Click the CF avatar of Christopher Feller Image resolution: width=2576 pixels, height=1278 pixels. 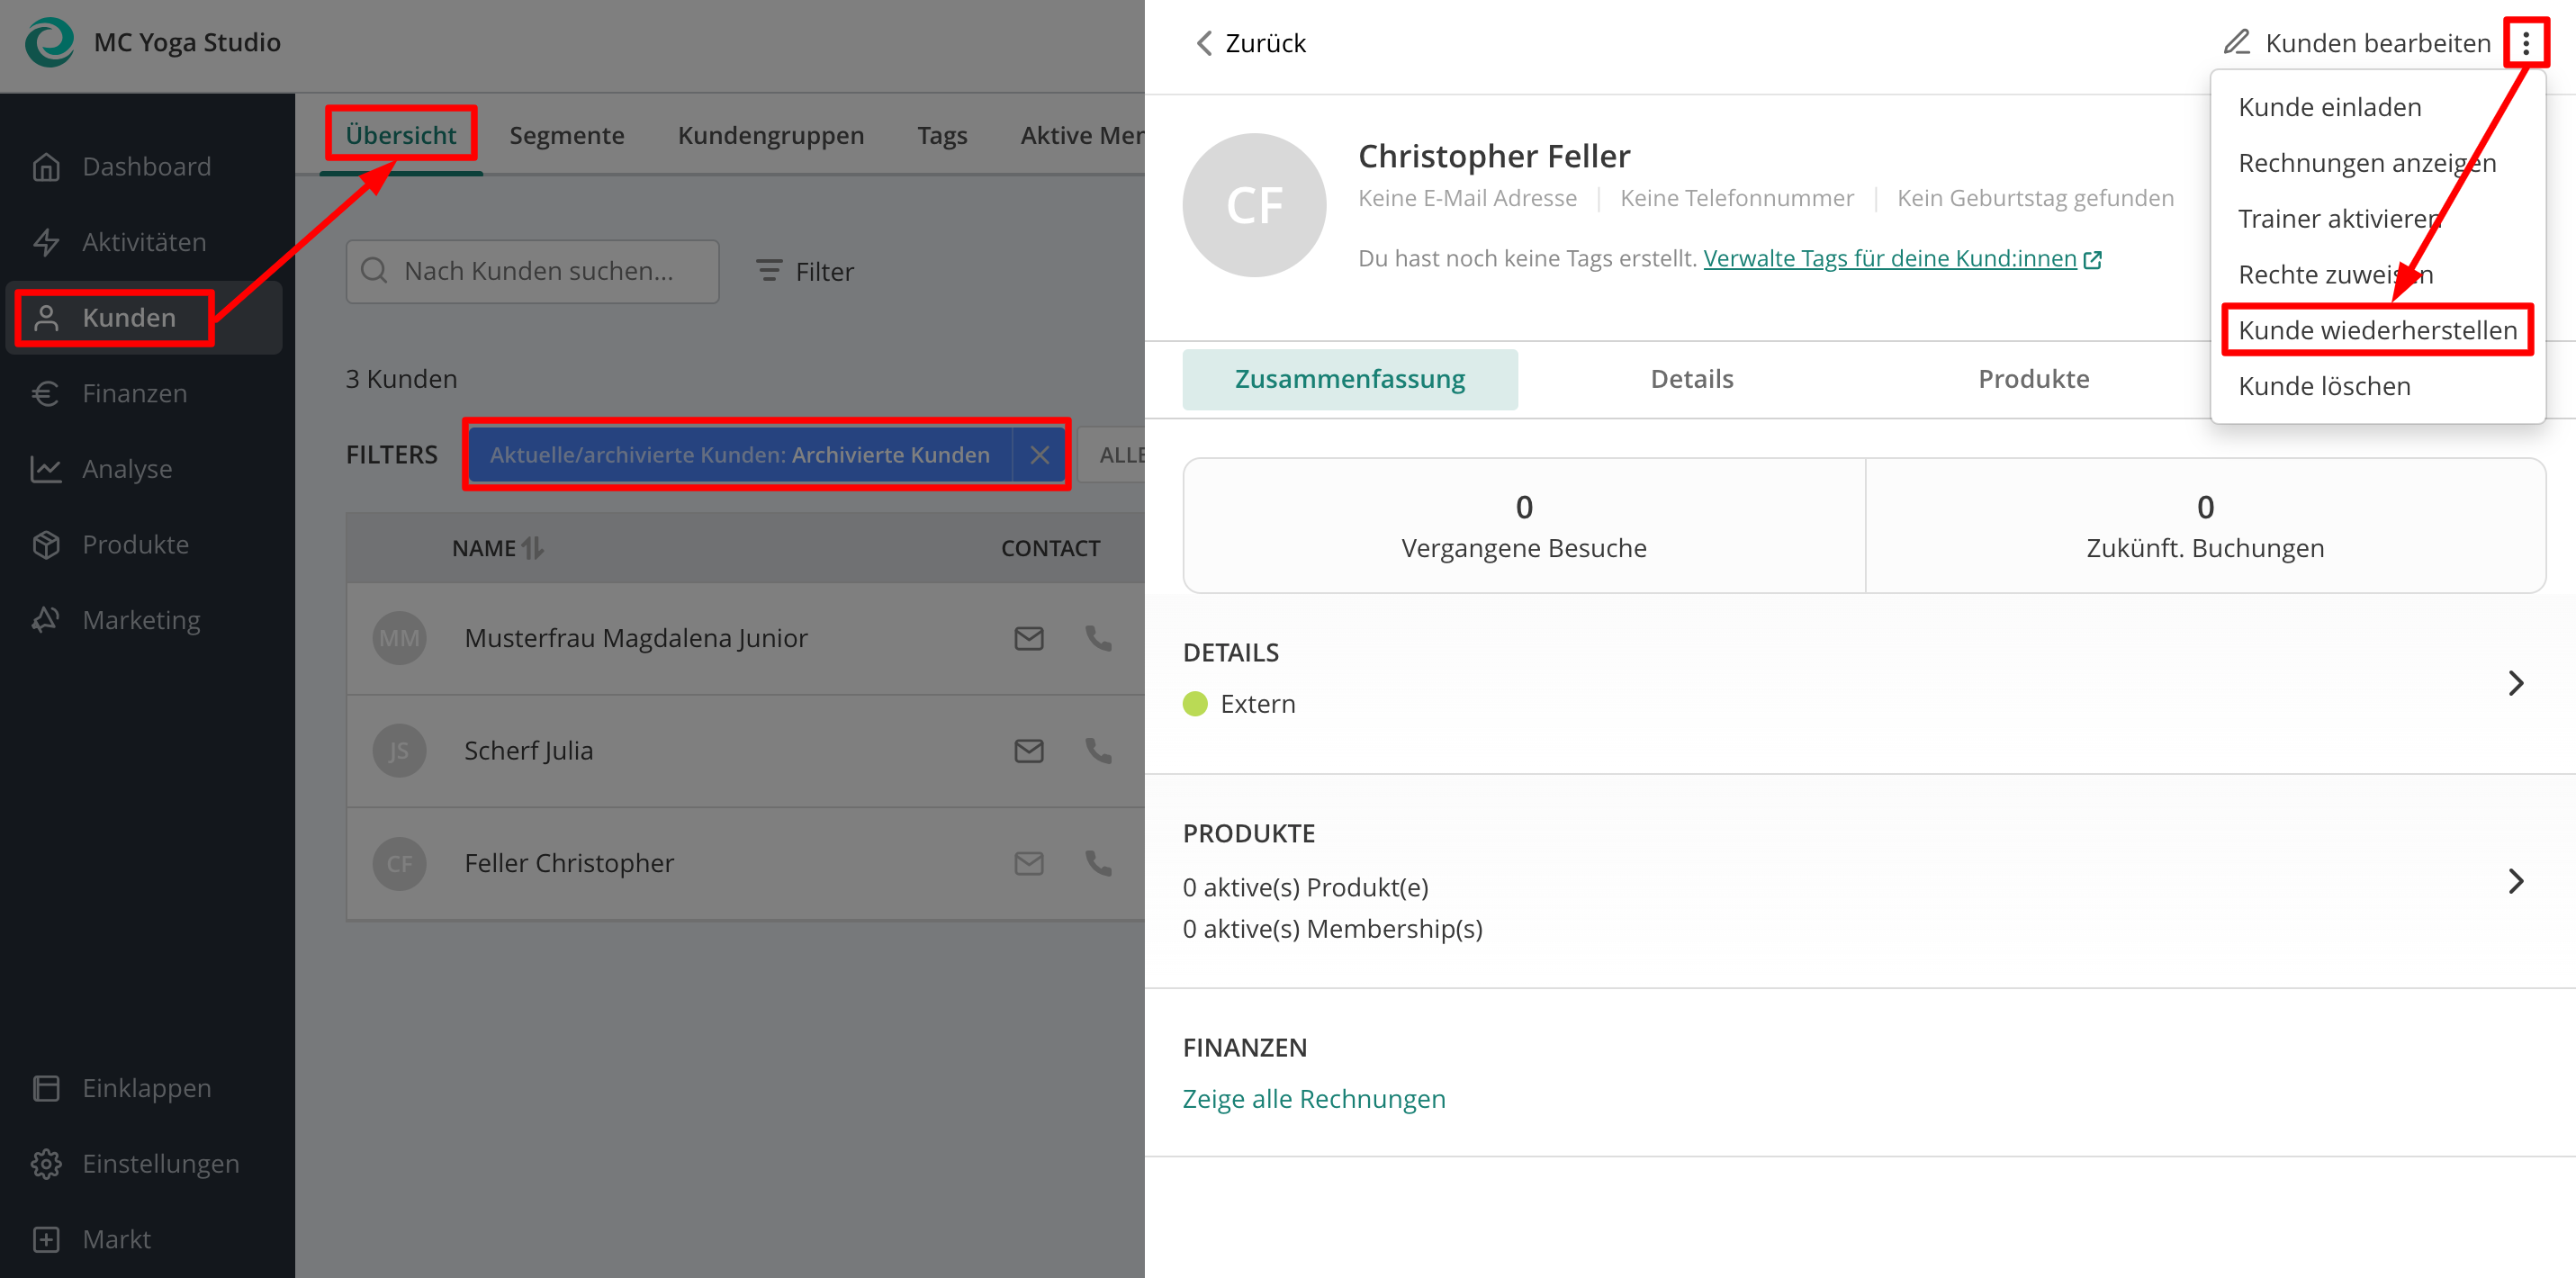(x=1254, y=205)
